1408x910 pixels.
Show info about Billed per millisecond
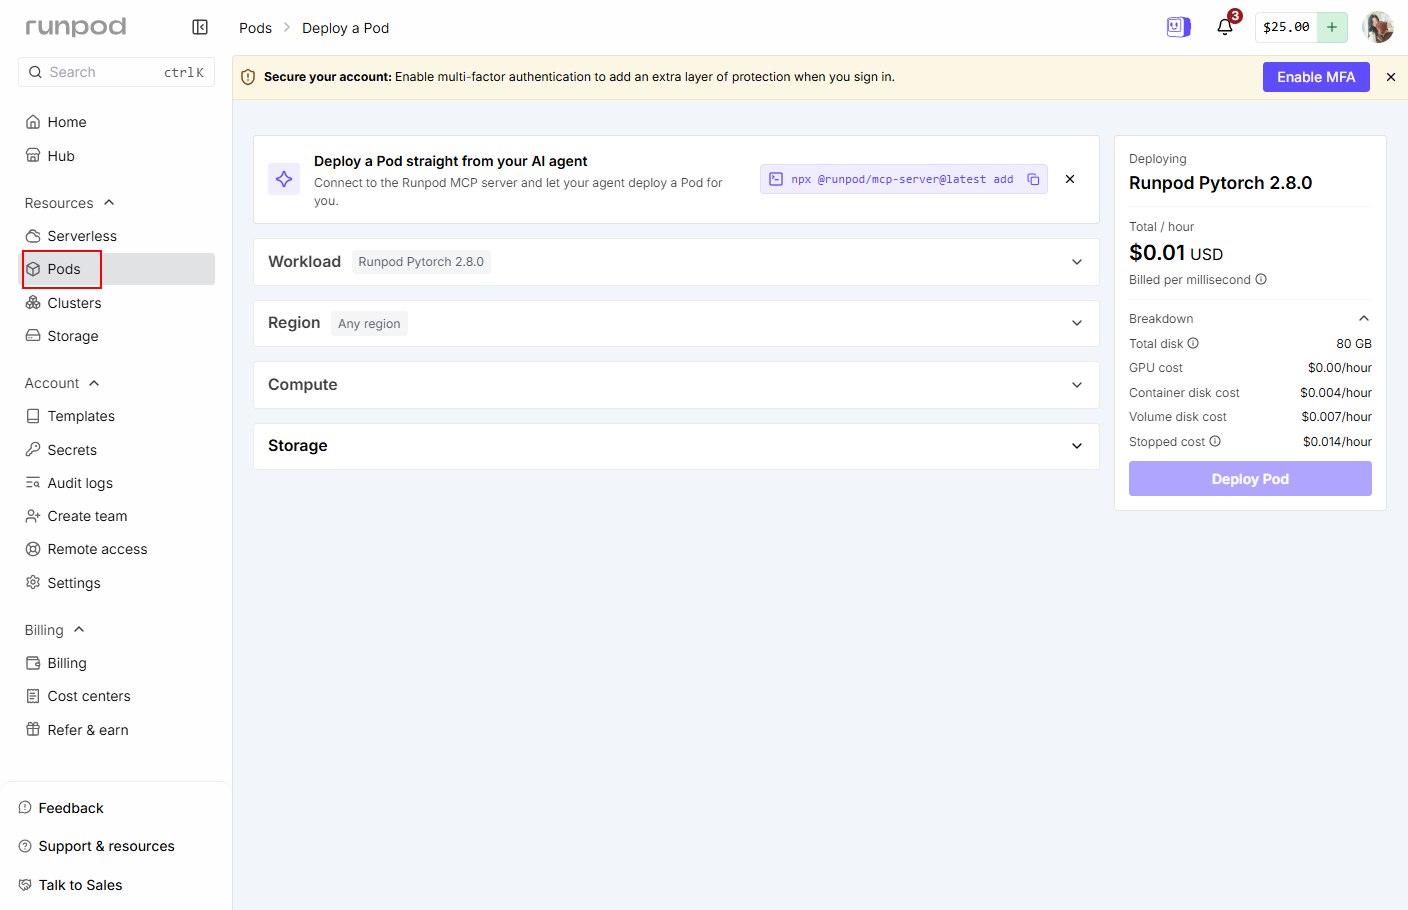tap(1261, 279)
